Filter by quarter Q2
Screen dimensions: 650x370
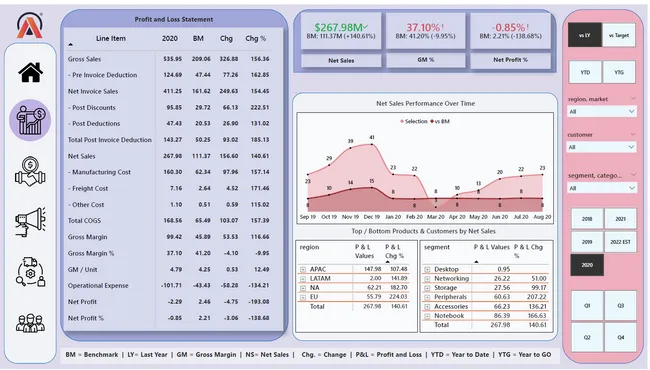pyautogui.click(x=587, y=337)
